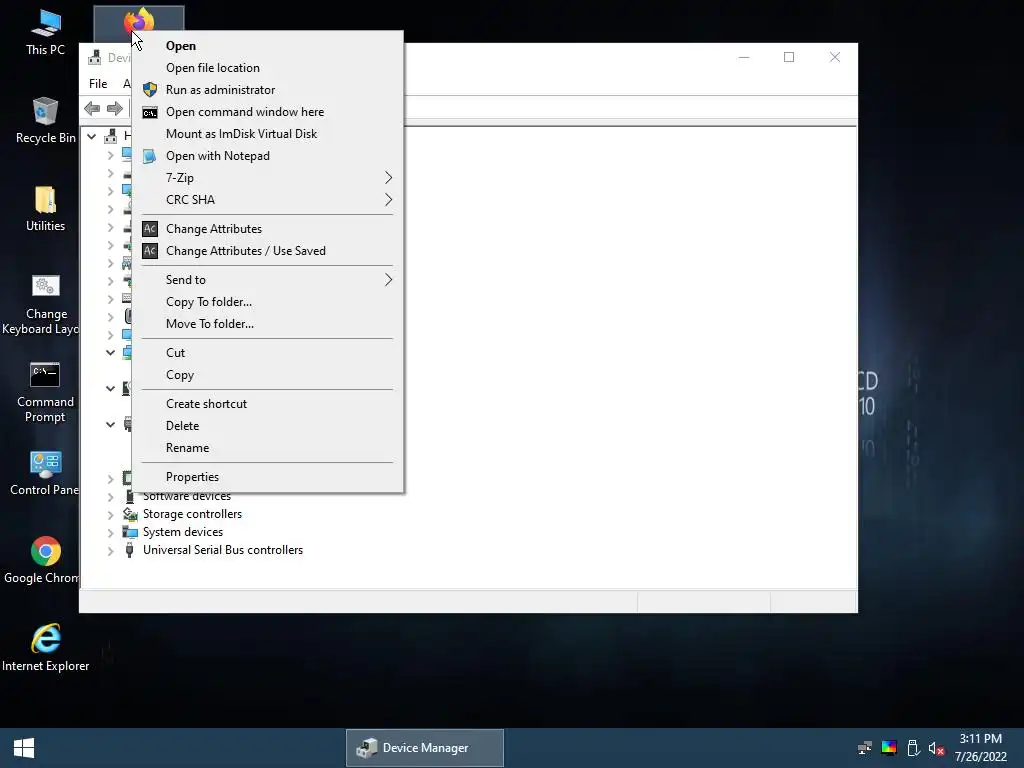The height and width of the screenshot is (768, 1024).
Task: Click the Forward arrow in Device Manager toolbar
Action: (x=114, y=108)
